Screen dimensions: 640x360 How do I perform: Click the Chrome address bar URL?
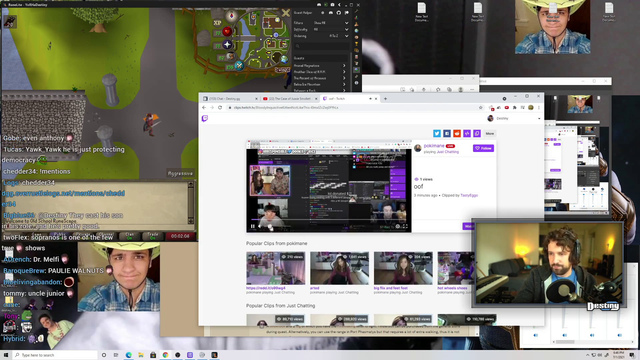pyautogui.click(x=286, y=108)
